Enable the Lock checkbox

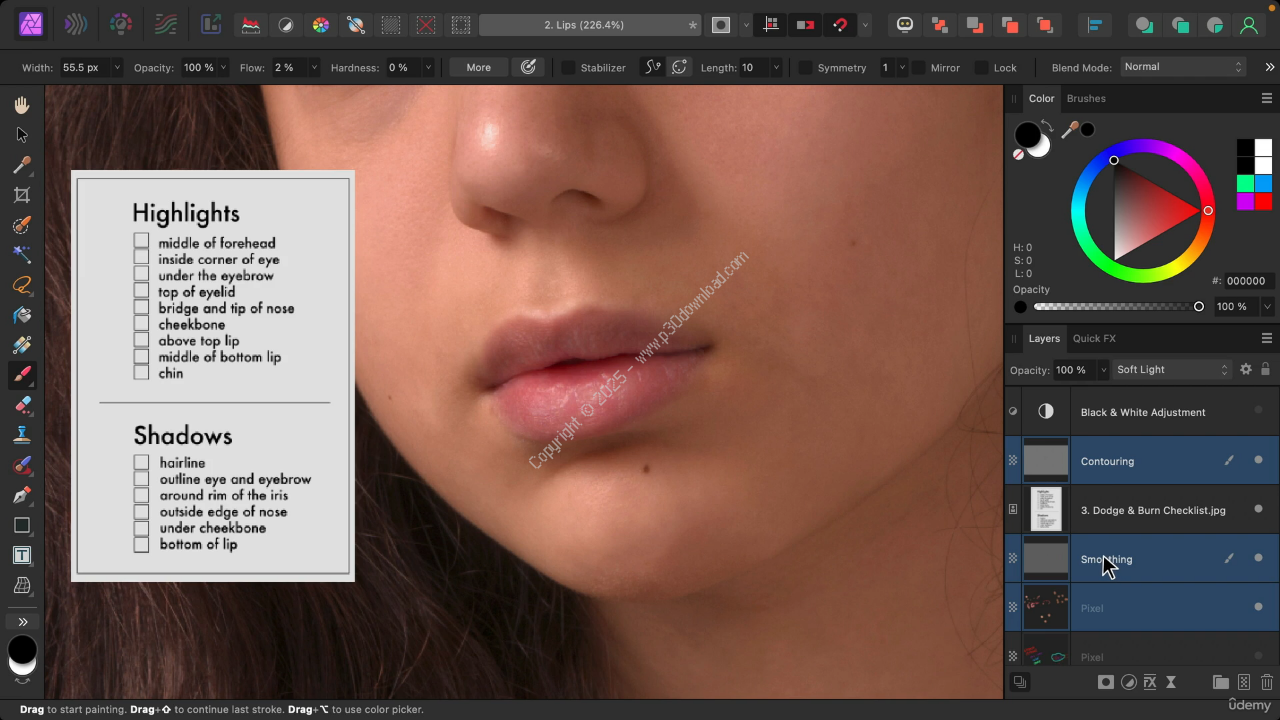[982, 68]
